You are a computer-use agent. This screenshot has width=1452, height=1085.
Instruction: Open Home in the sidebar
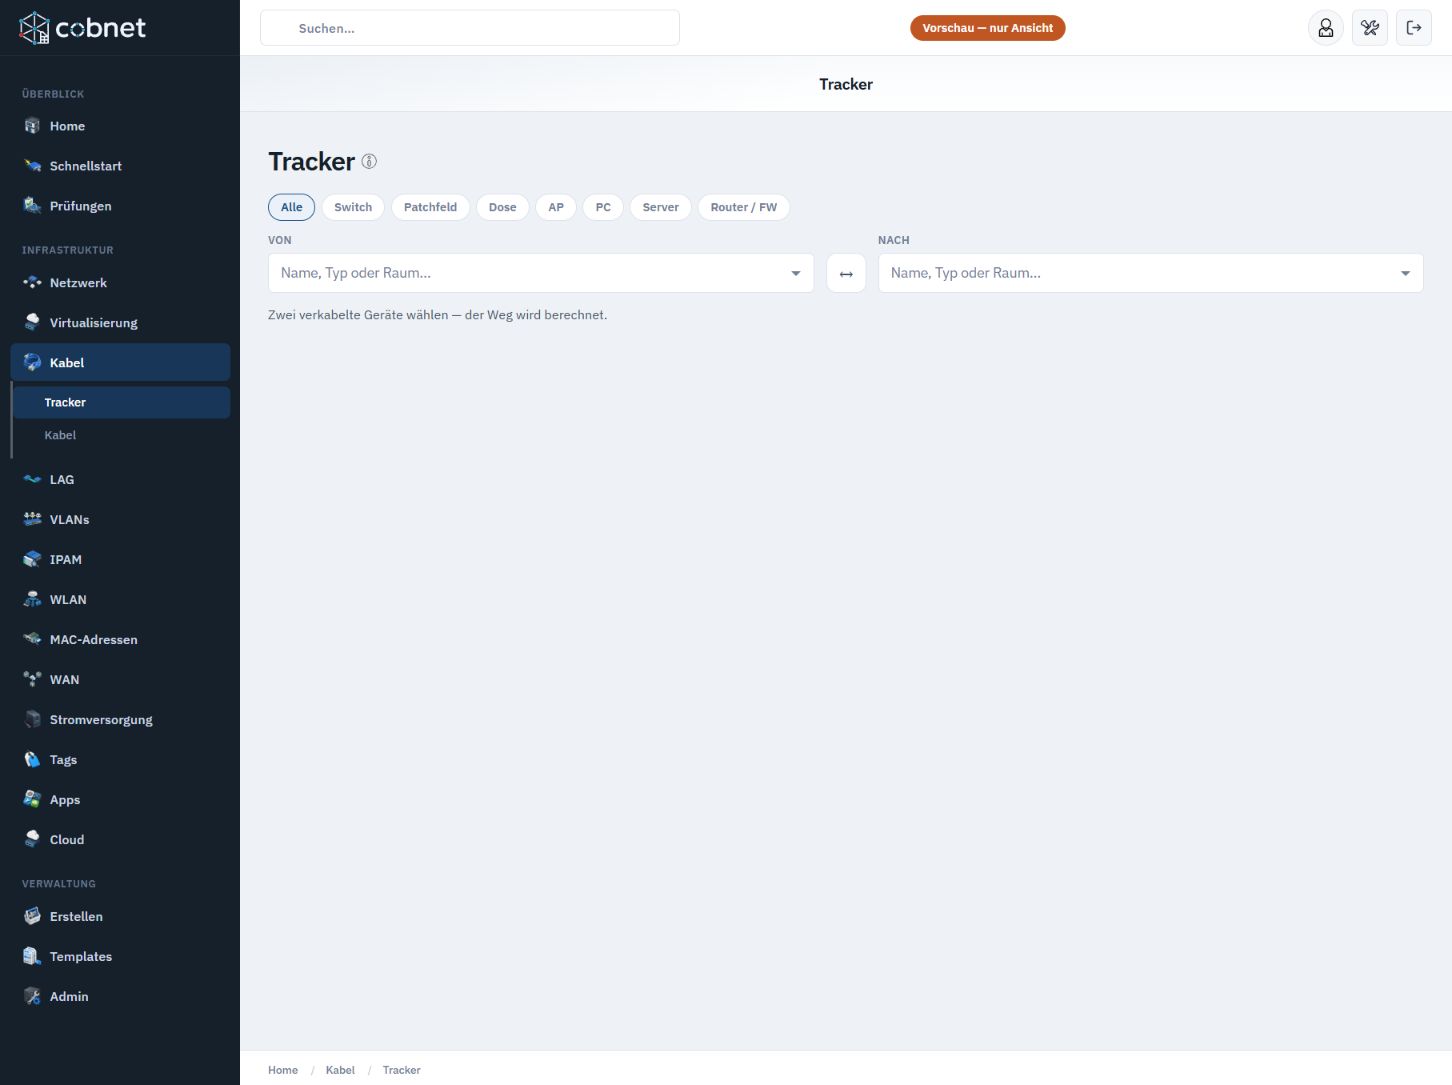point(120,126)
